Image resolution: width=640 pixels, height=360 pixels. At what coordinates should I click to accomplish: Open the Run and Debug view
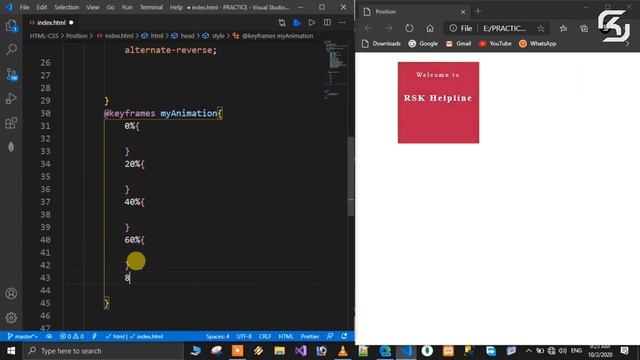coord(11,98)
